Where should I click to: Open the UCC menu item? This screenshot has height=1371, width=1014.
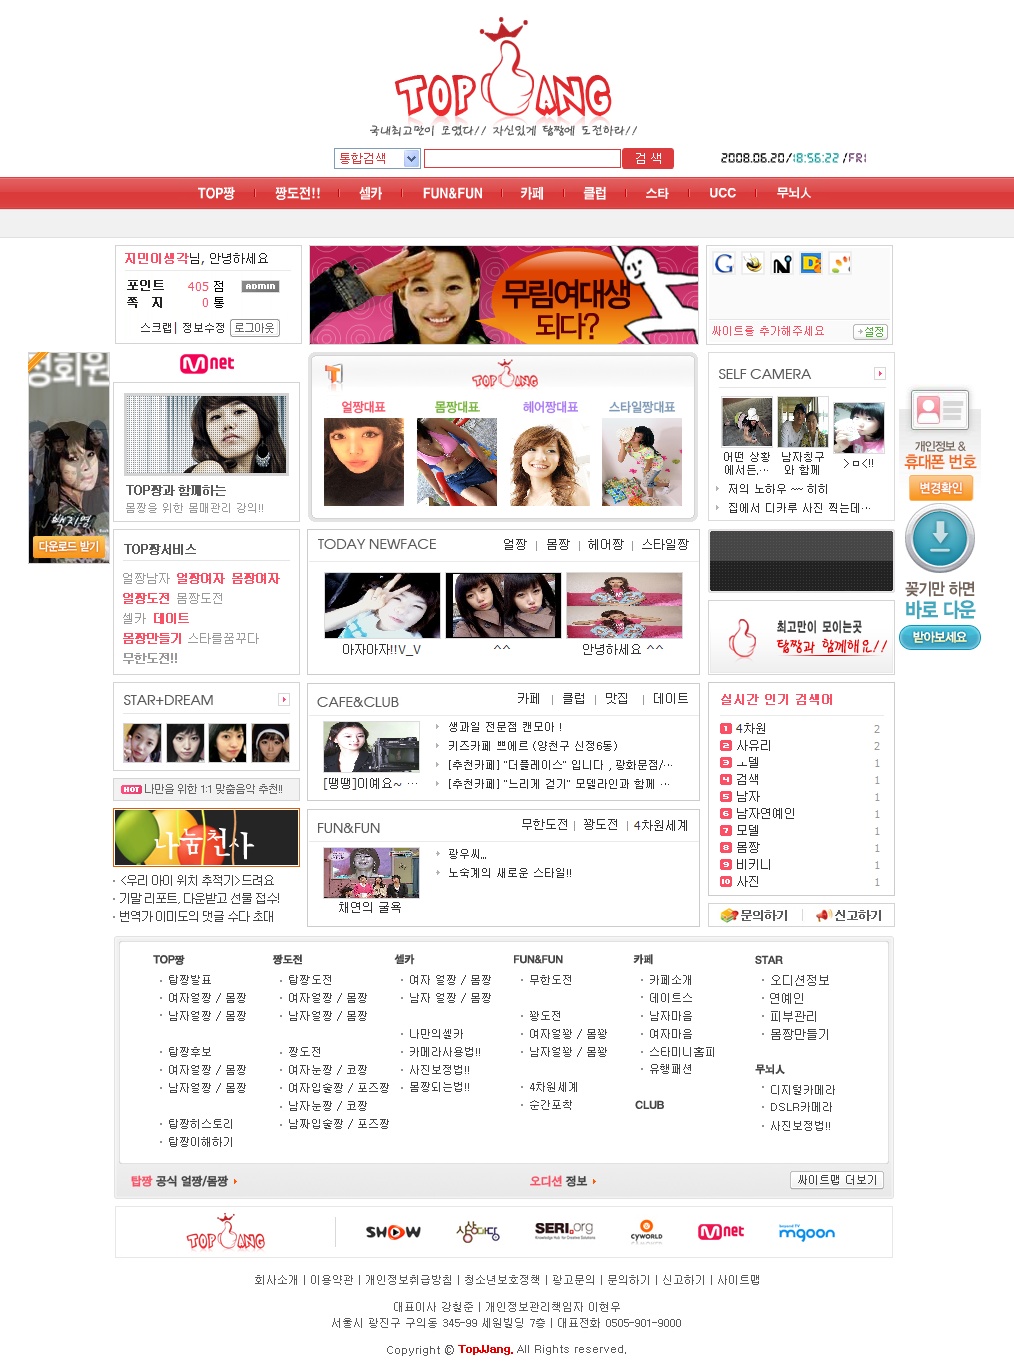click(722, 193)
